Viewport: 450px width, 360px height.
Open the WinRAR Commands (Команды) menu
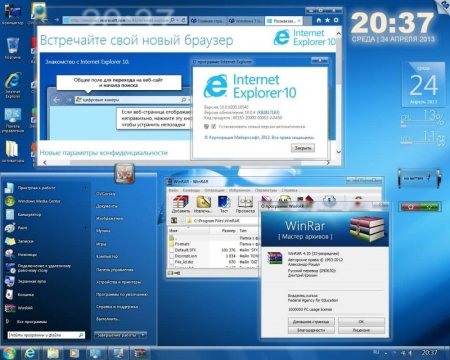191,190
